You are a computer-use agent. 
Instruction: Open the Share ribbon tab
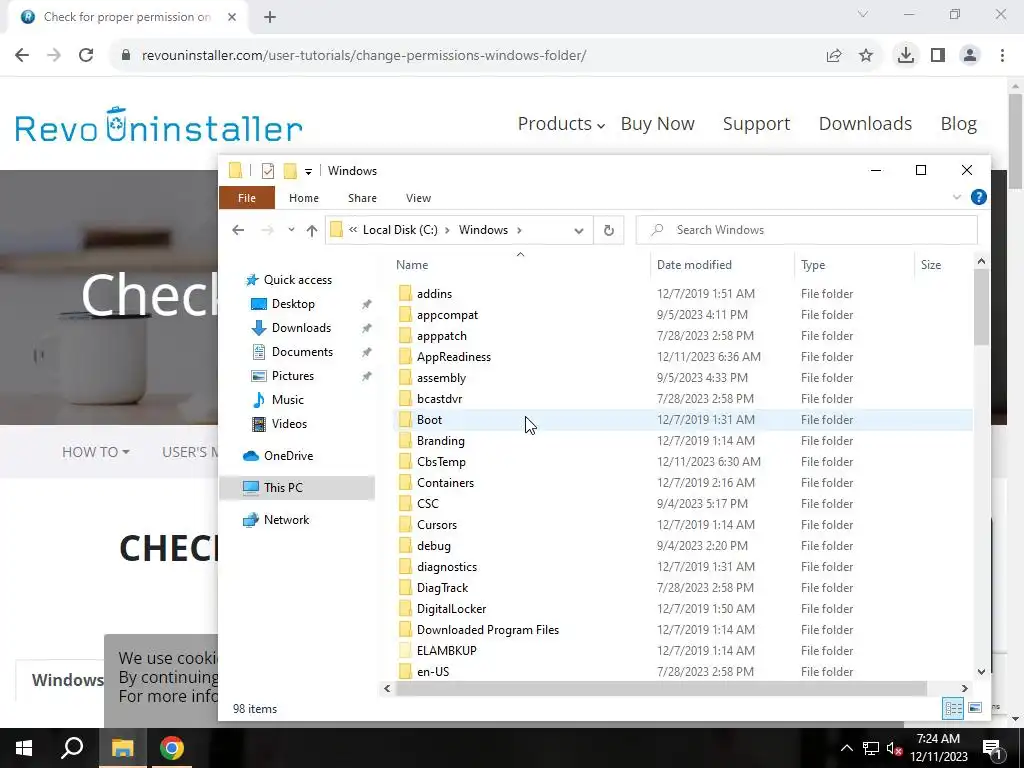(362, 198)
